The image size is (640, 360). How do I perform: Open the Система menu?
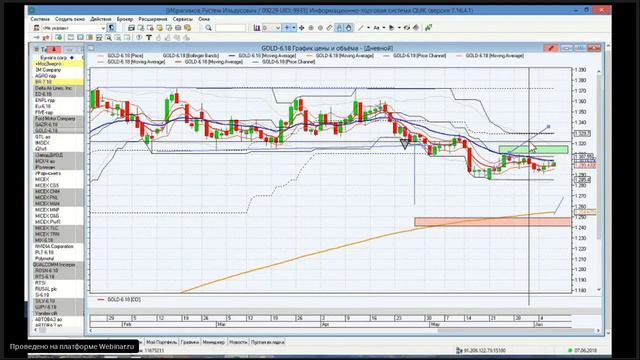click(x=40, y=19)
